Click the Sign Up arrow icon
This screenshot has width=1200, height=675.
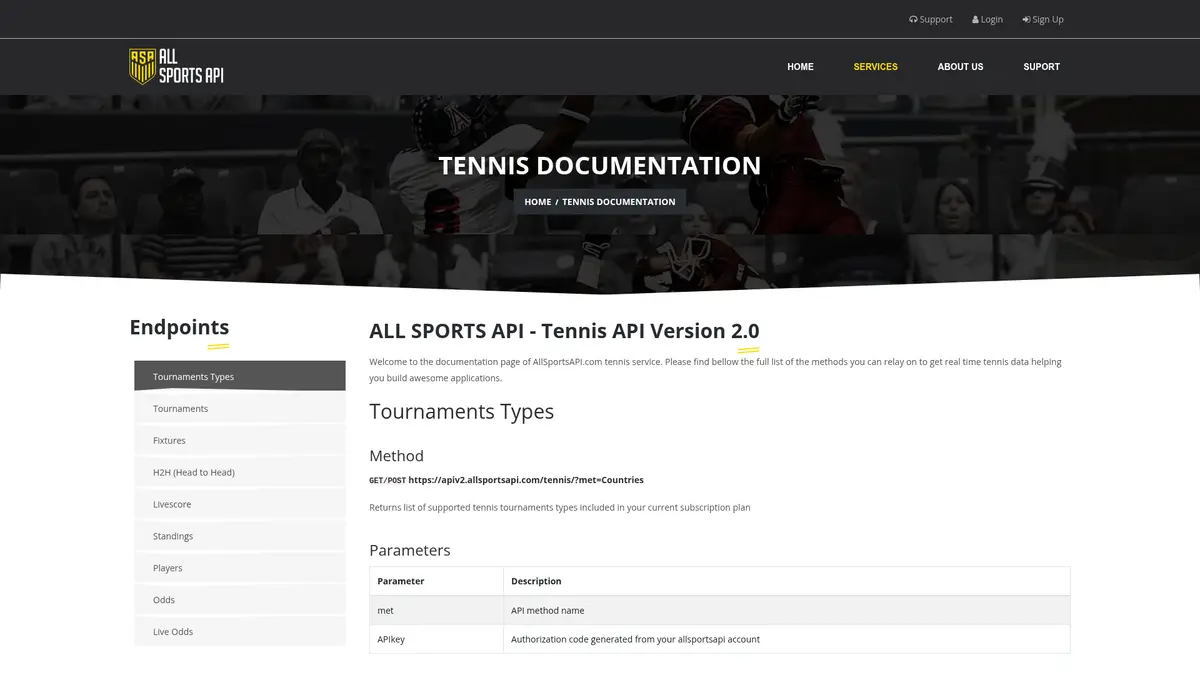1026,19
